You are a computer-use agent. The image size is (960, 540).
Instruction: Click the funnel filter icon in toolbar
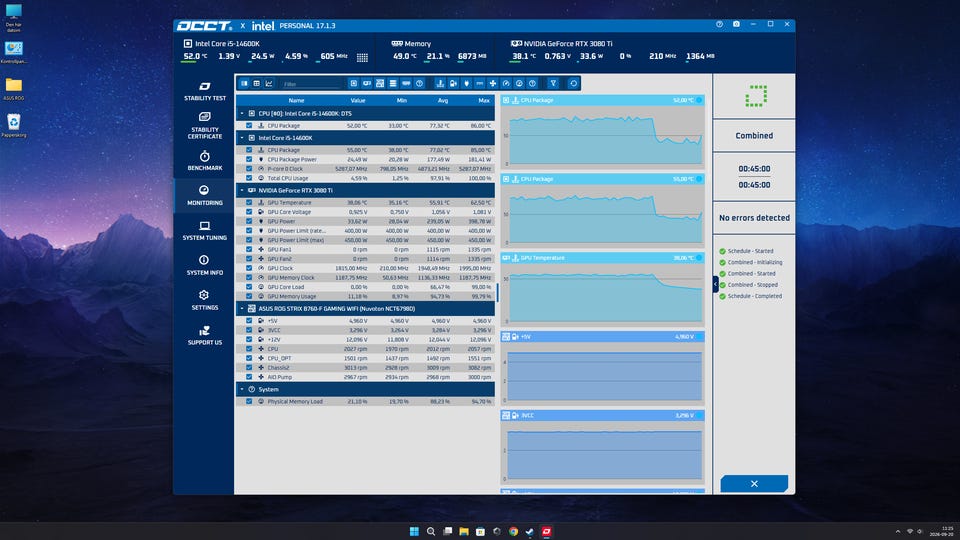click(x=553, y=83)
